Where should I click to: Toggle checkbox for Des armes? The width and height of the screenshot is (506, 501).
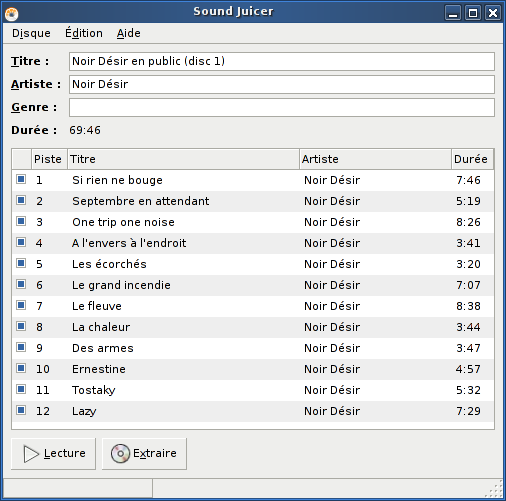(x=21, y=347)
